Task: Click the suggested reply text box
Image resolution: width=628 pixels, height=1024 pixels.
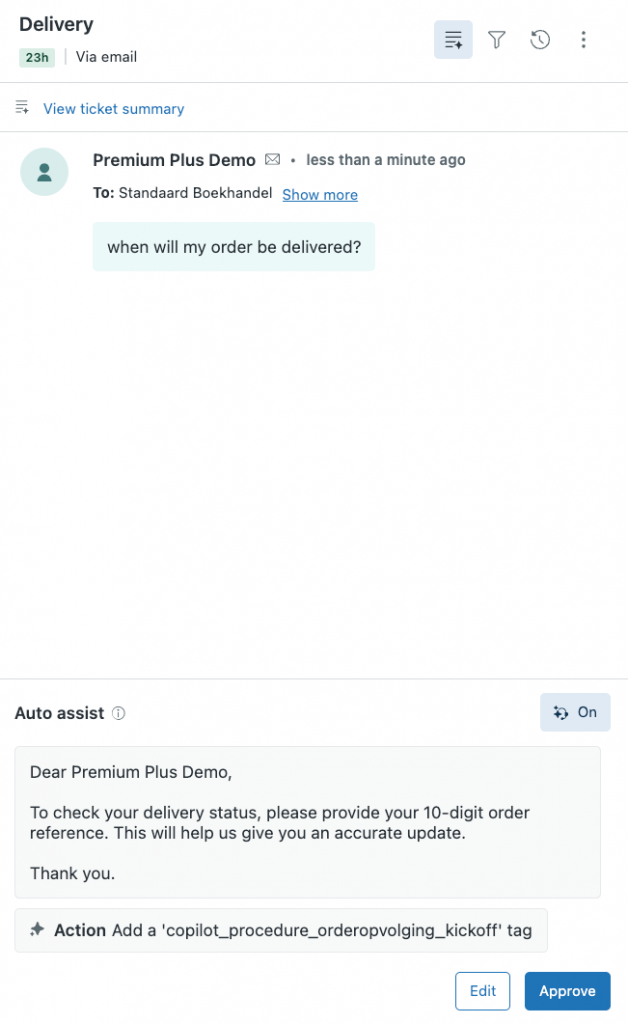Action: coord(307,822)
